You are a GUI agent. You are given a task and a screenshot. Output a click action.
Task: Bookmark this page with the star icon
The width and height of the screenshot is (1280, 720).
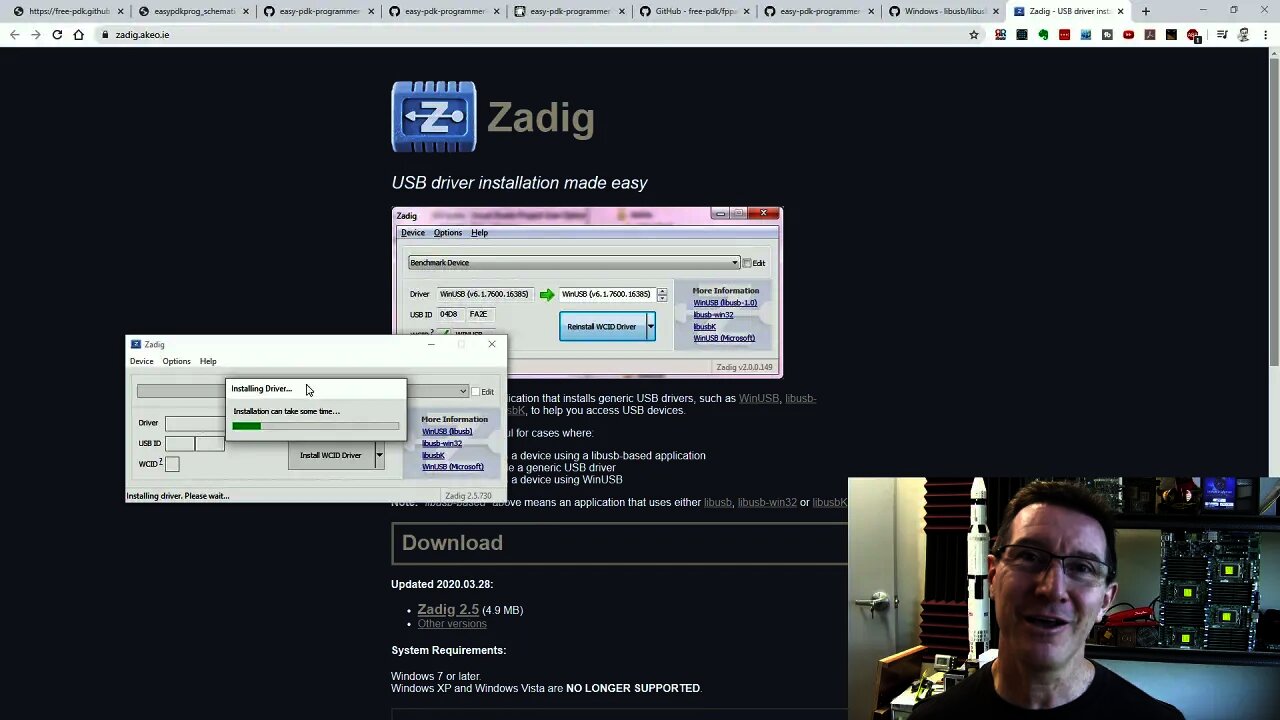coord(973,35)
